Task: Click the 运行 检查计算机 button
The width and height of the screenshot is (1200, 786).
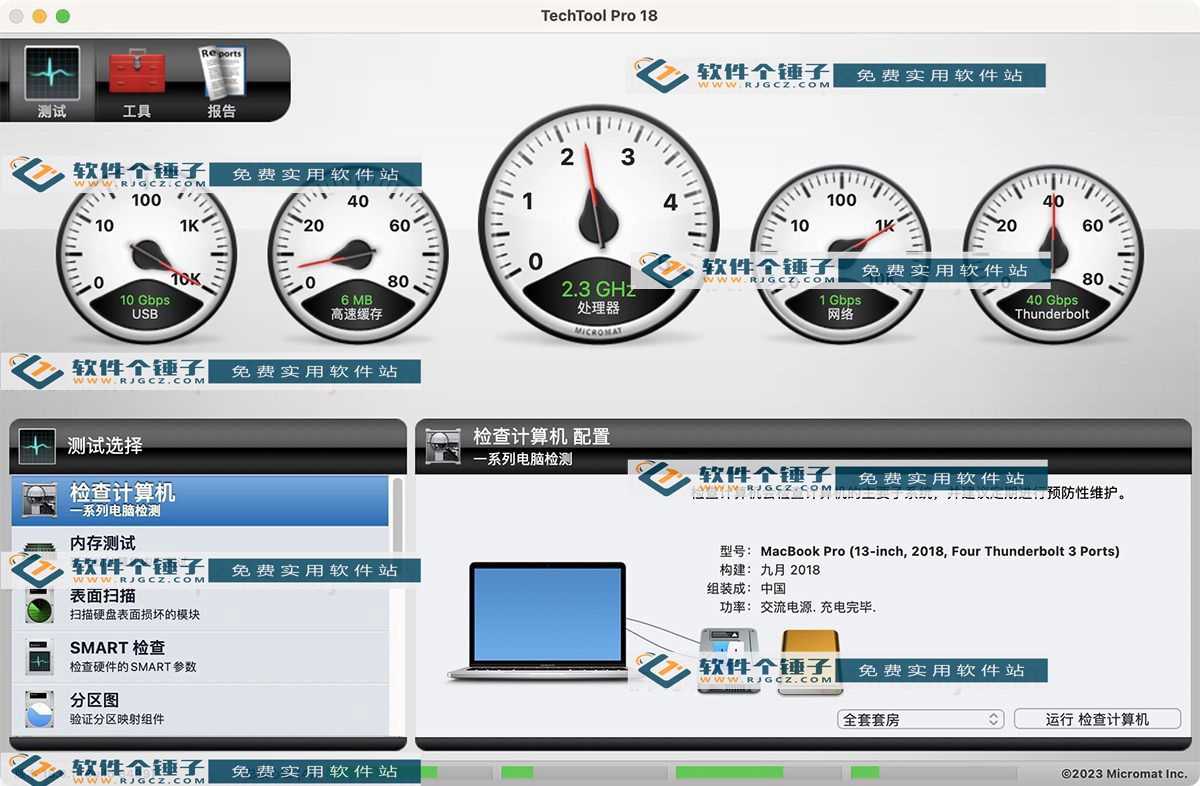Action: [1097, 719]
